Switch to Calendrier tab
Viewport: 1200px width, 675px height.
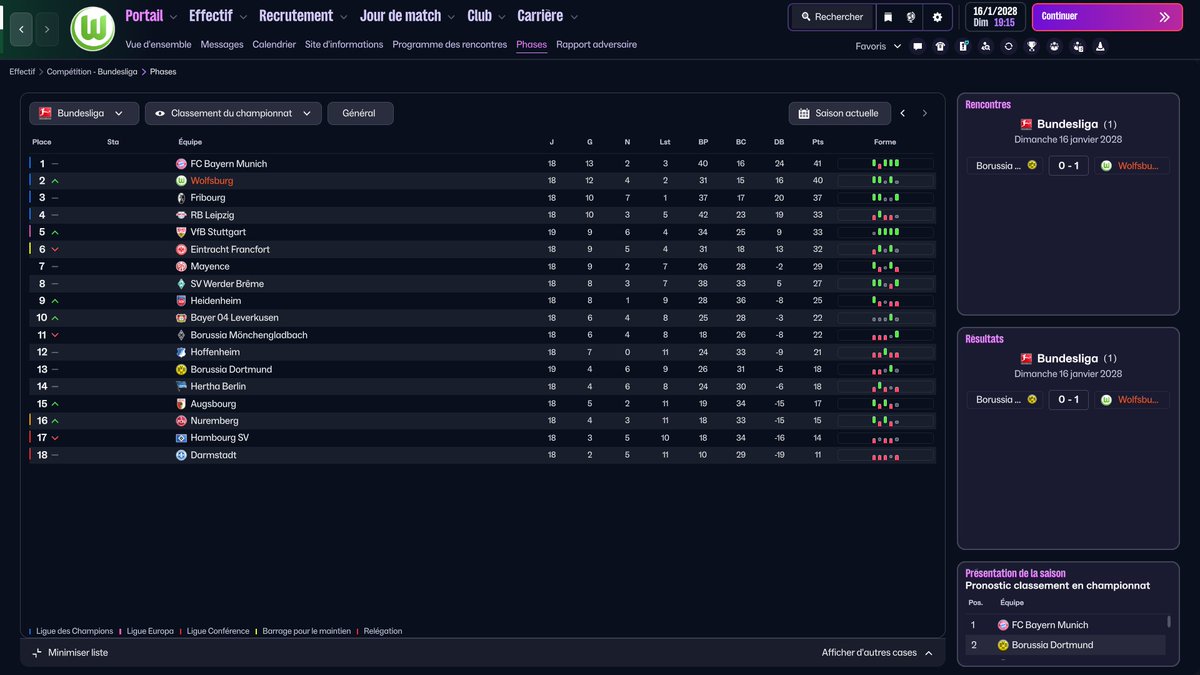click(x=274, y=45)
